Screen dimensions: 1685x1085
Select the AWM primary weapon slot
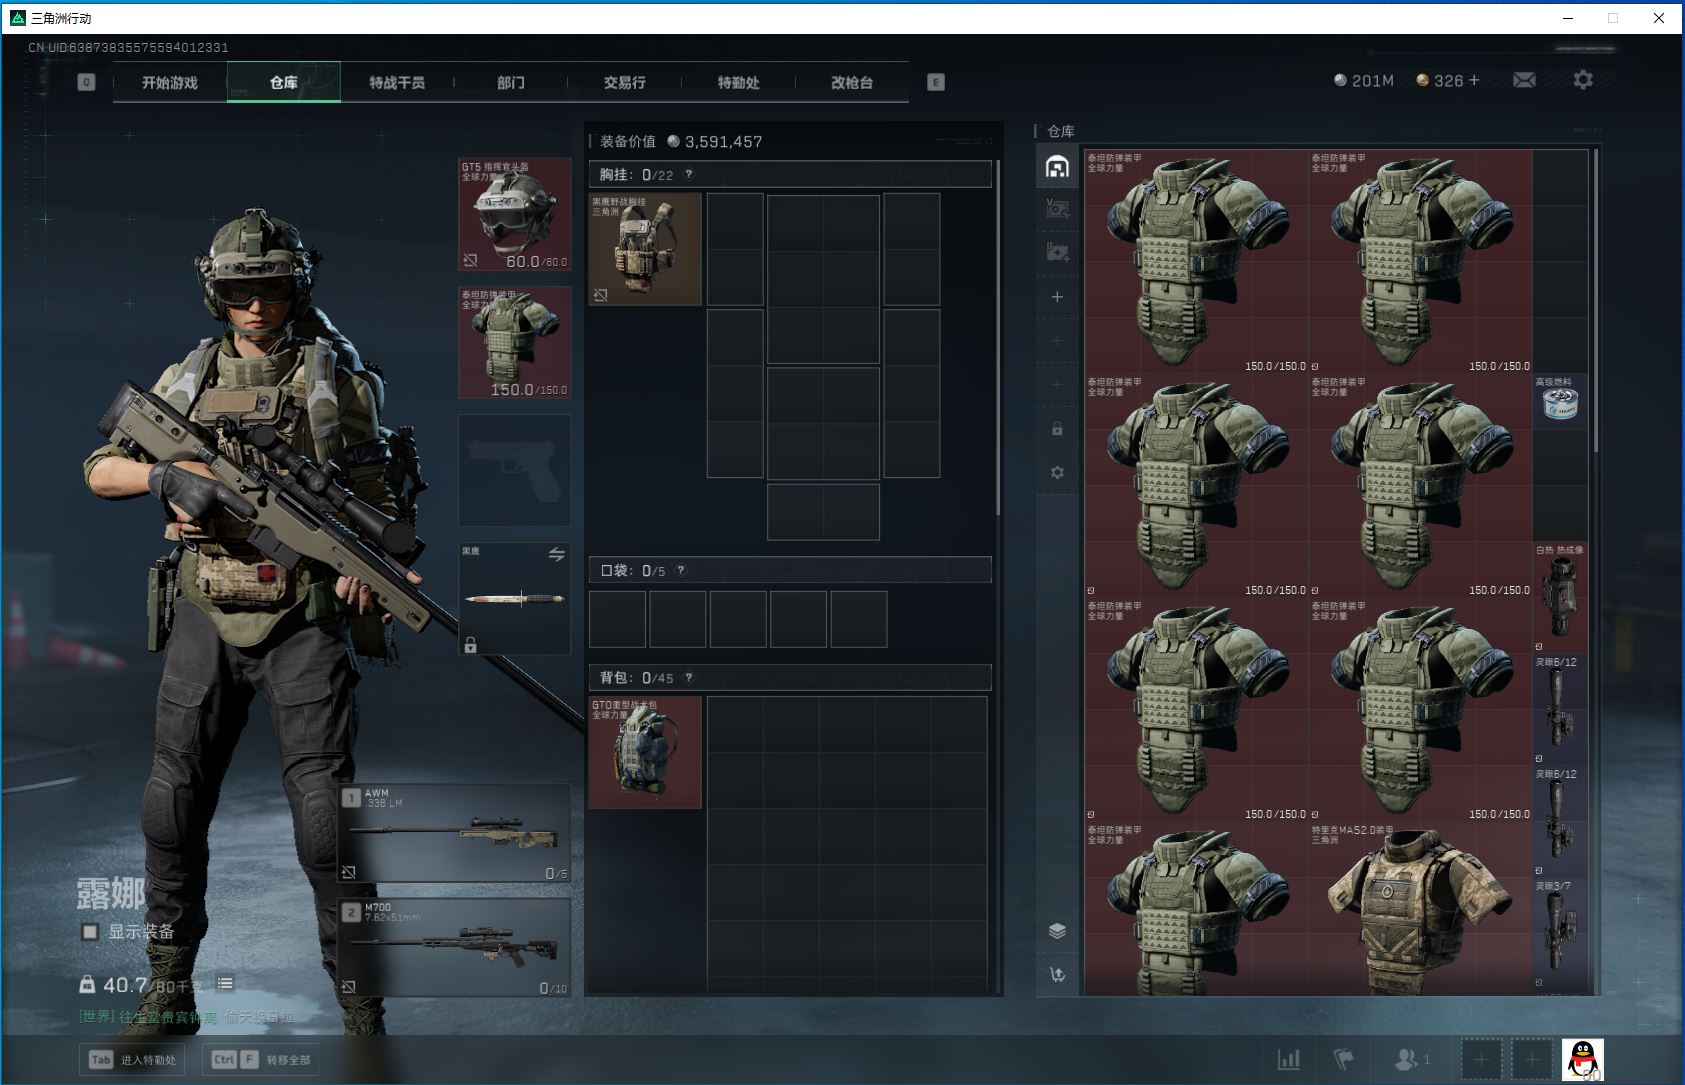click(455, 834)
